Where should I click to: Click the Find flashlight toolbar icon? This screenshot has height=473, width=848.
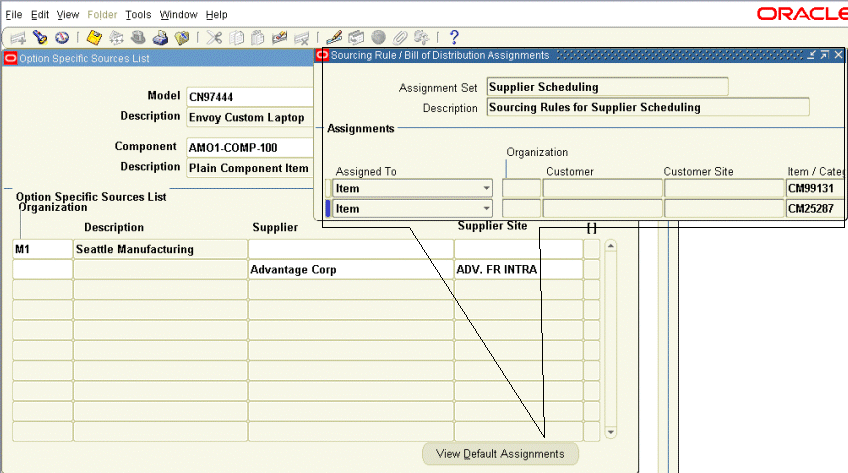[40, 37]
